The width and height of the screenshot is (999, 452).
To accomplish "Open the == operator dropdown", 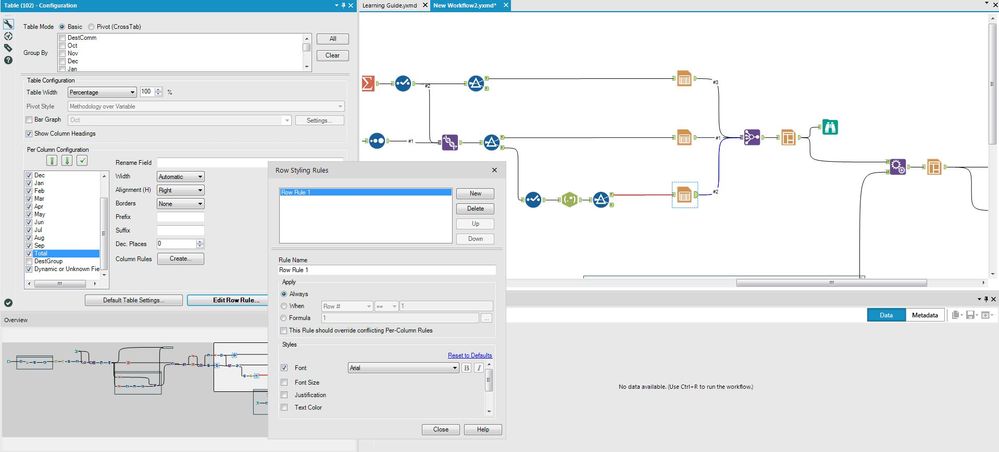I will click(x=387, y=307).
